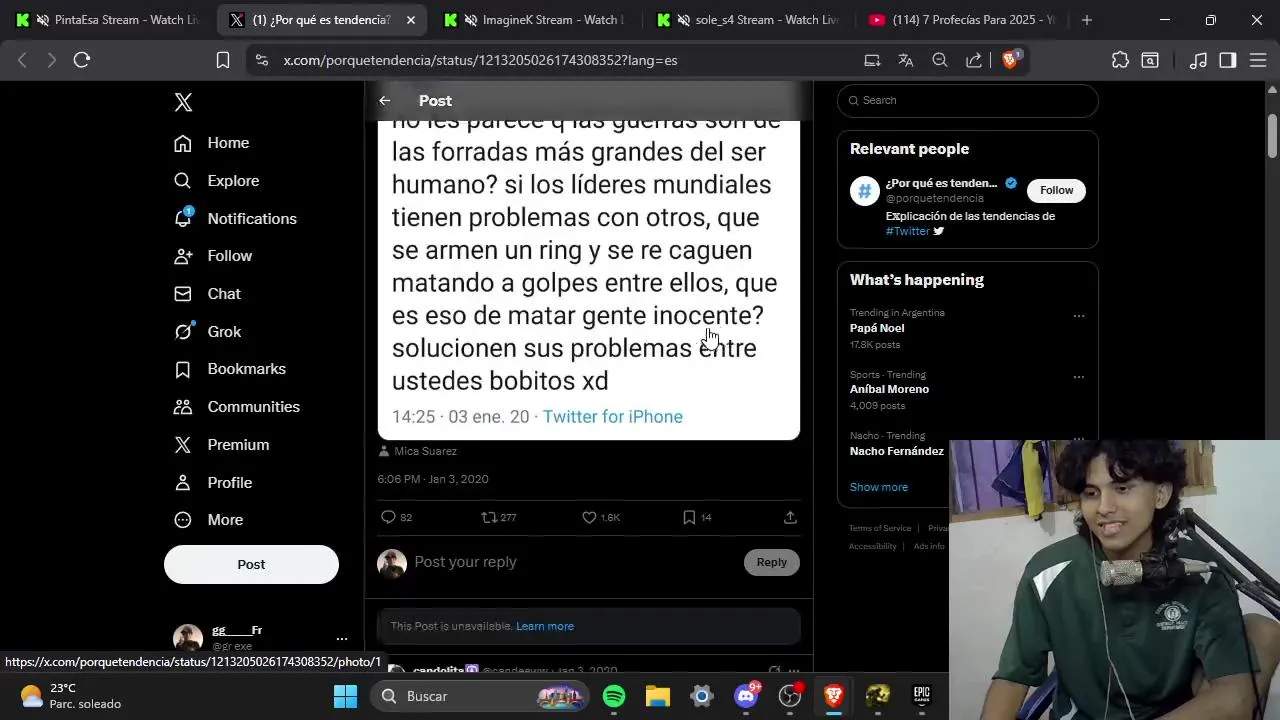Open options for Aníbal Moreno trend
This screenshot has width=1280, height=720.
point(1079,377)
